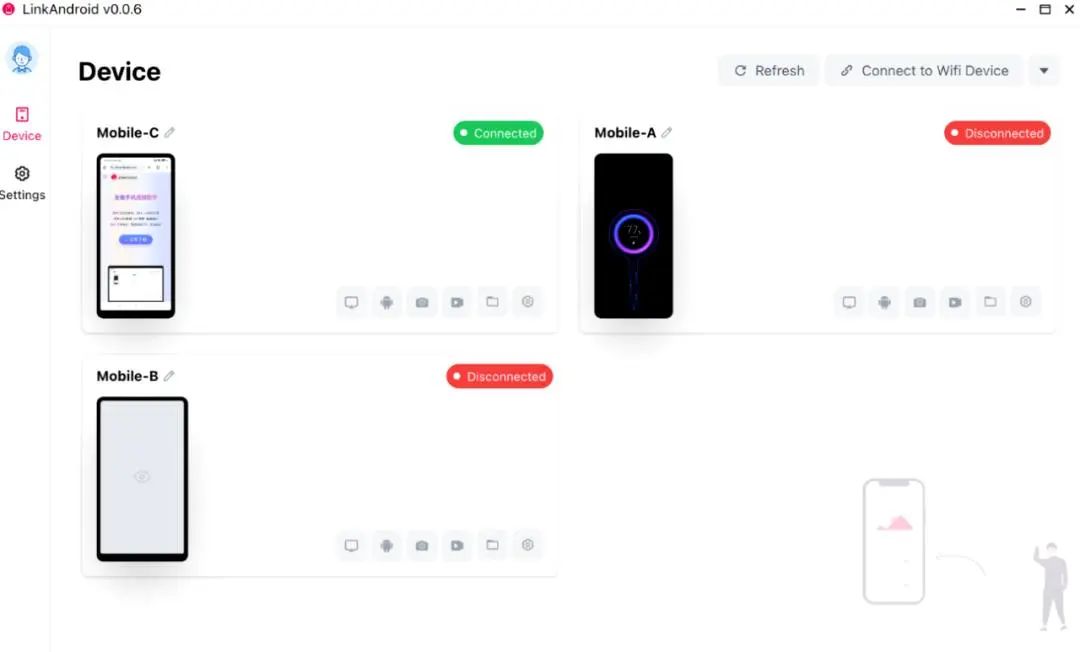Image resolution: width=1080 pixels, height=652 pixels.
Task: Click the Mobile-B video record icon
Action: (x=457, y=545)
